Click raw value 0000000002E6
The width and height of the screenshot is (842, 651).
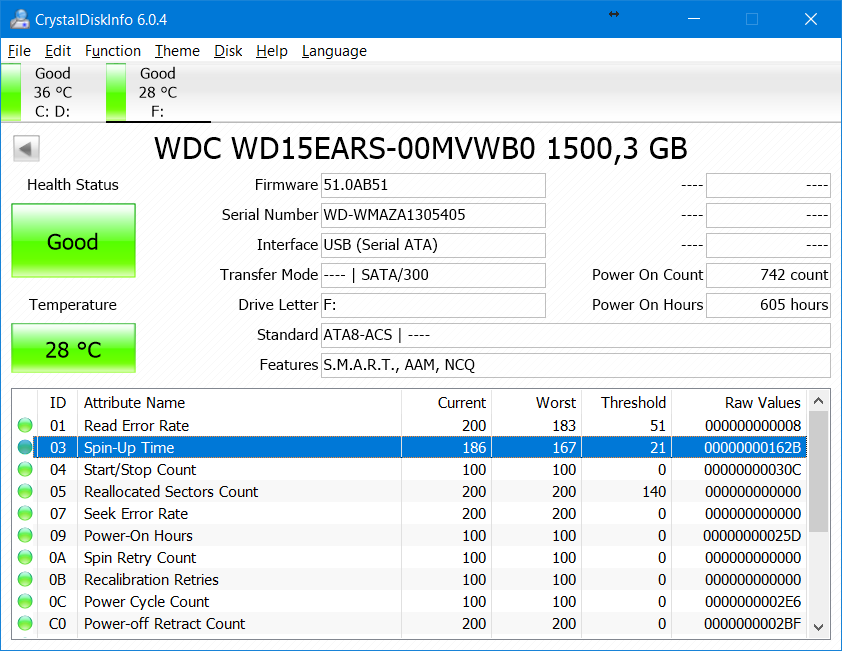pos(752,602)
